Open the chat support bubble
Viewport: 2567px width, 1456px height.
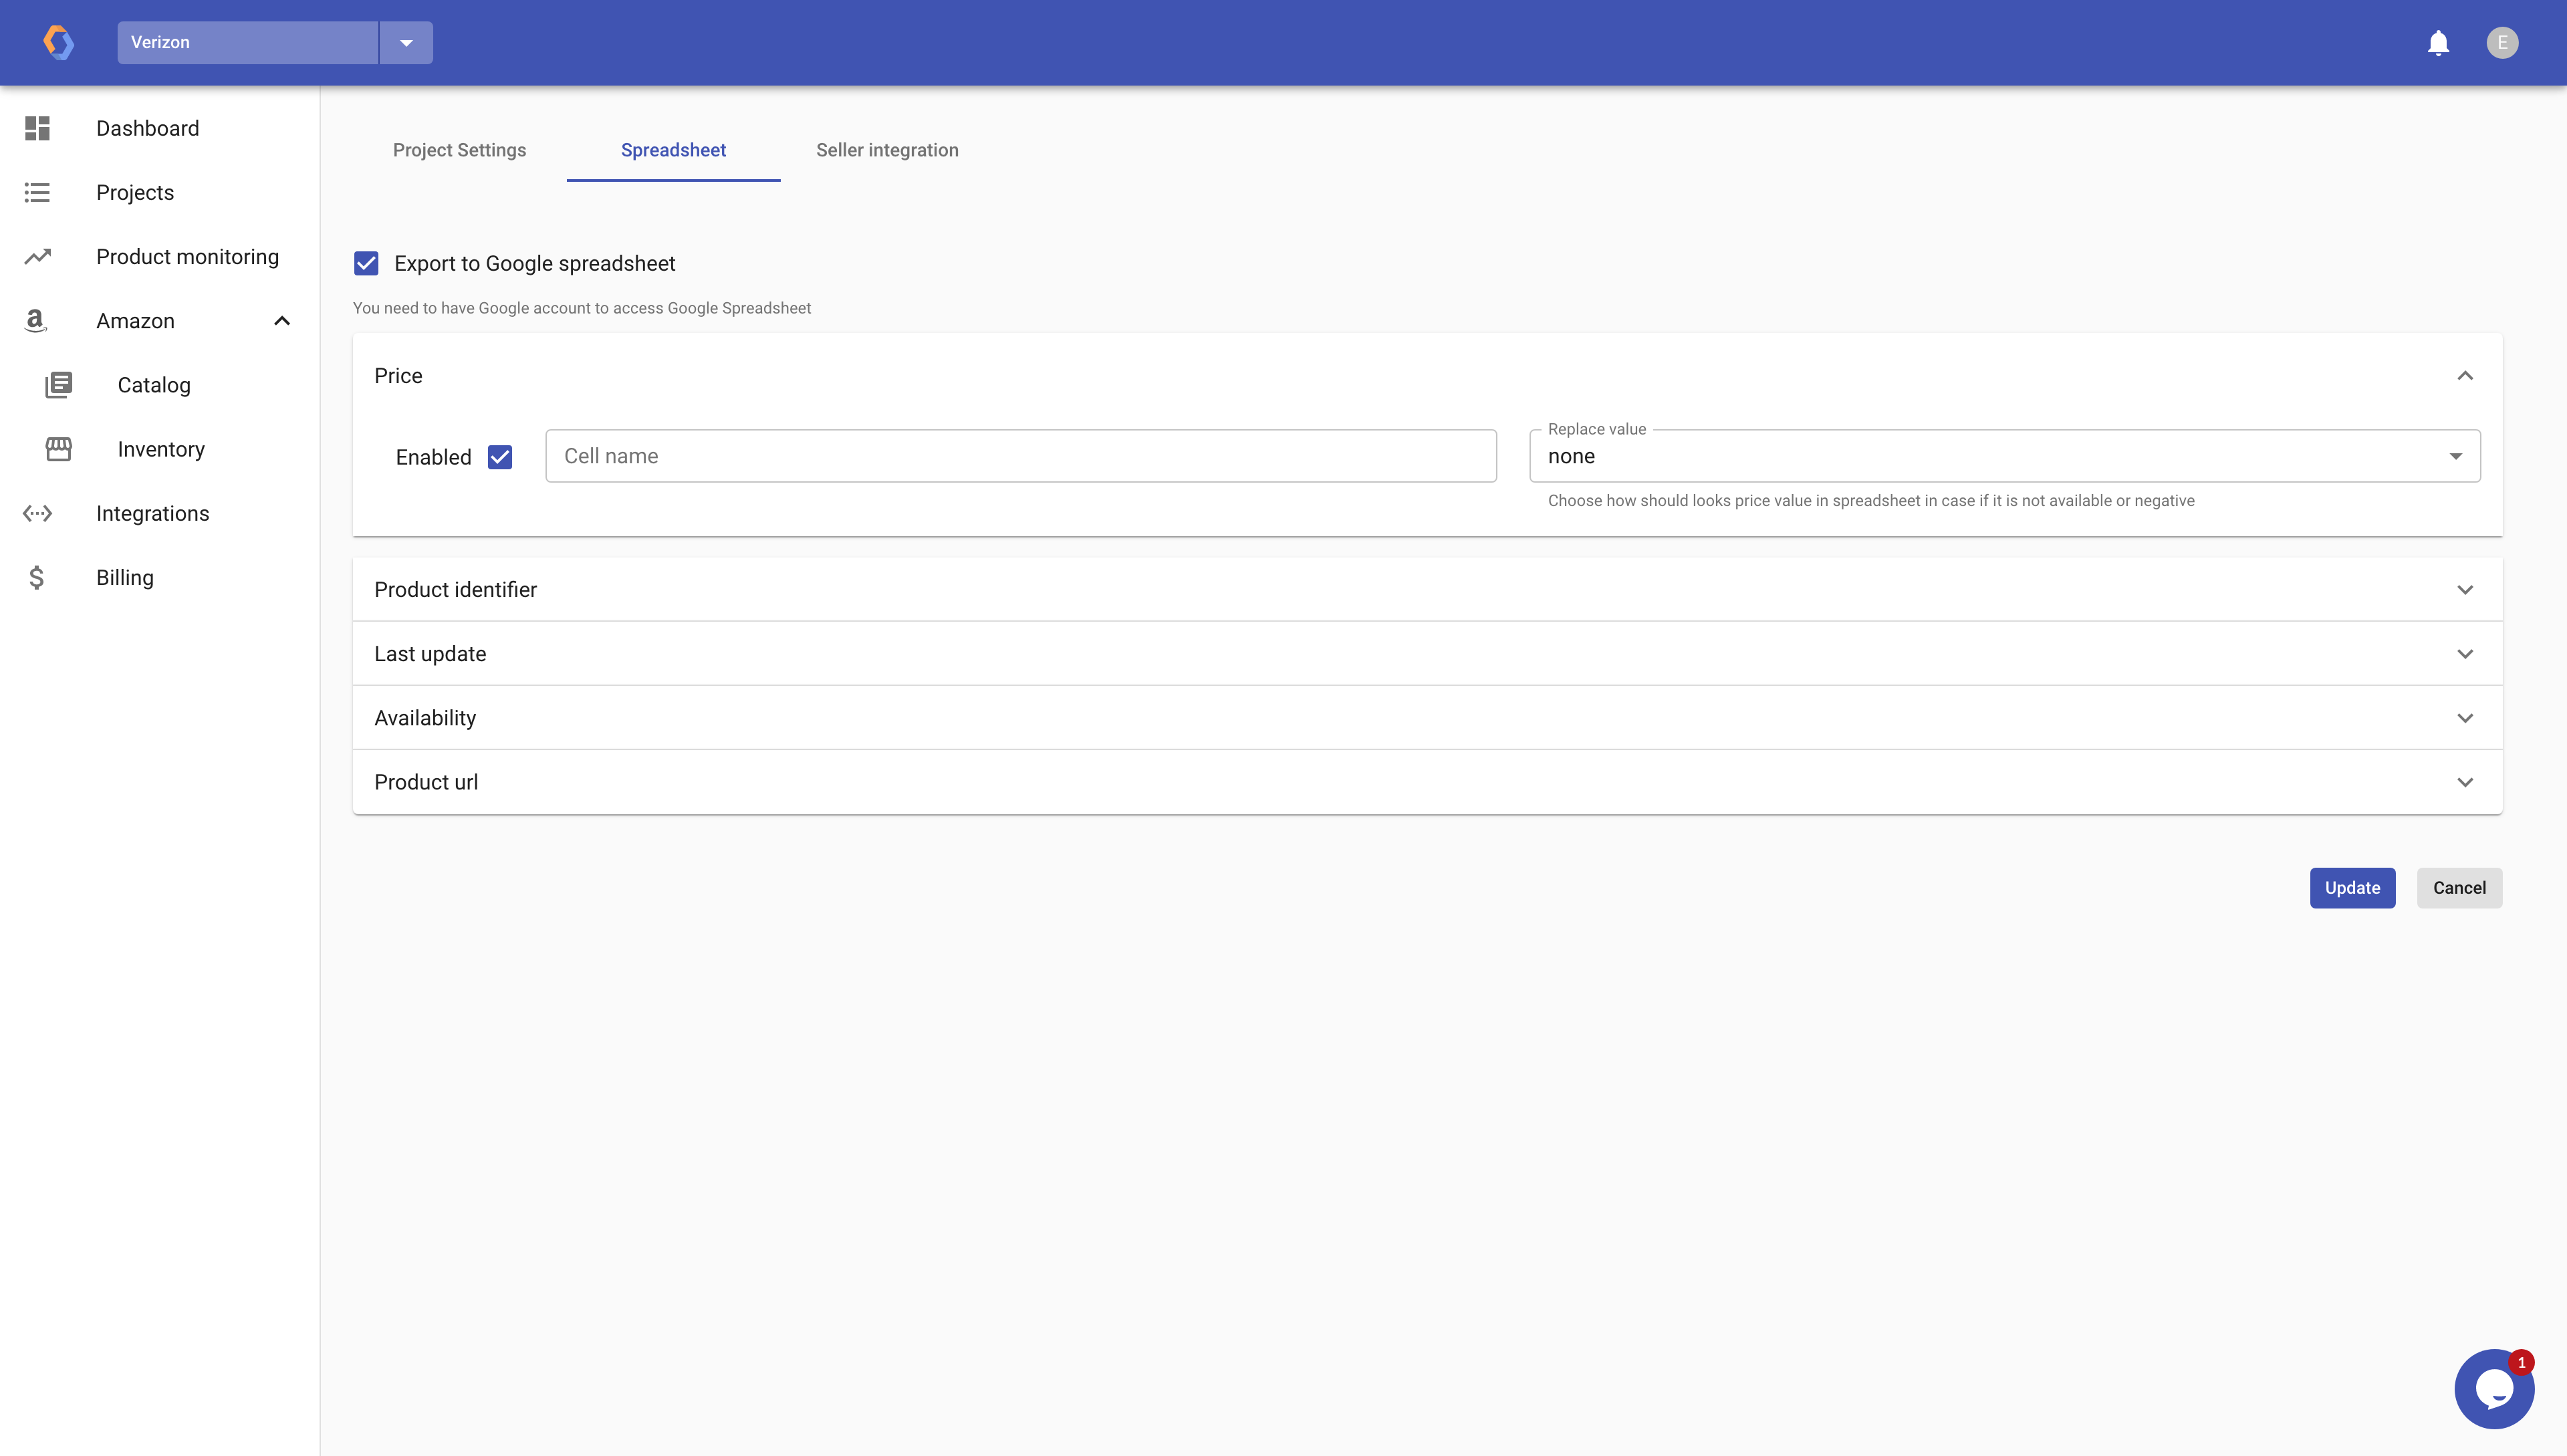(x=2493, y=1388)
